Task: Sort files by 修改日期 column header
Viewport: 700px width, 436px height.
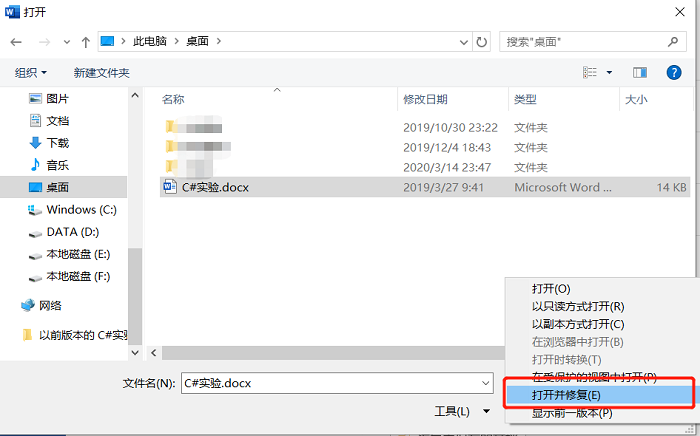Action: pos(425,100)
